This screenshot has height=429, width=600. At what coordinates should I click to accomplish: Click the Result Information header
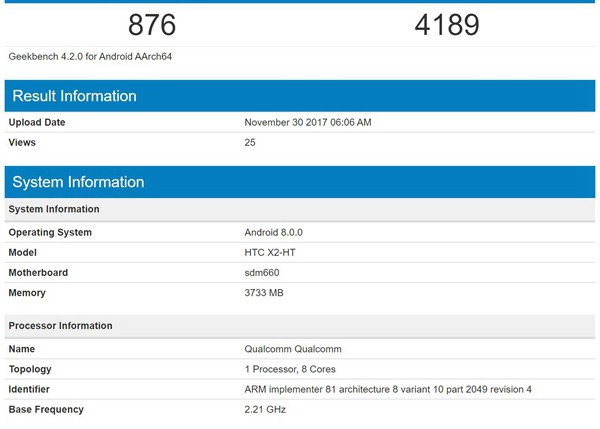click(x=300, y=96)
